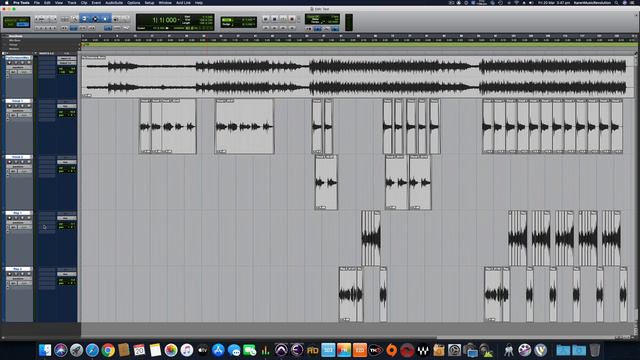Image resolution: width=640 pixels, height=360 pixels.
Task: Mute the Rap 2 track
Action: click(29, 274)
